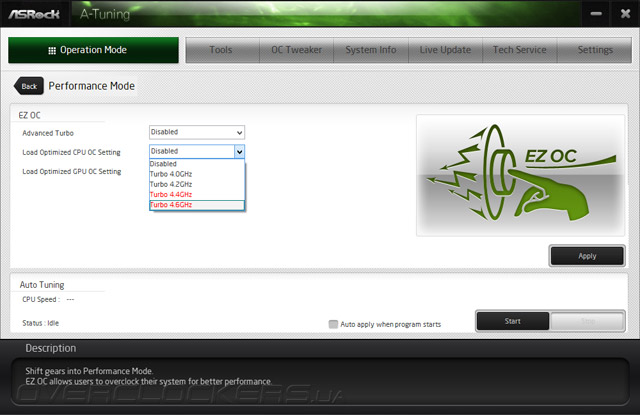Click the Status : Idle text
640x415 pixels.
[40, 323]
